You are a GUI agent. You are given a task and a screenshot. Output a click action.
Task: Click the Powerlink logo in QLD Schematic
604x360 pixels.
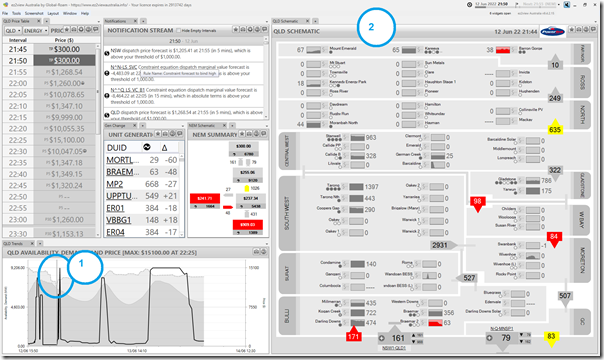click(552, 31)
